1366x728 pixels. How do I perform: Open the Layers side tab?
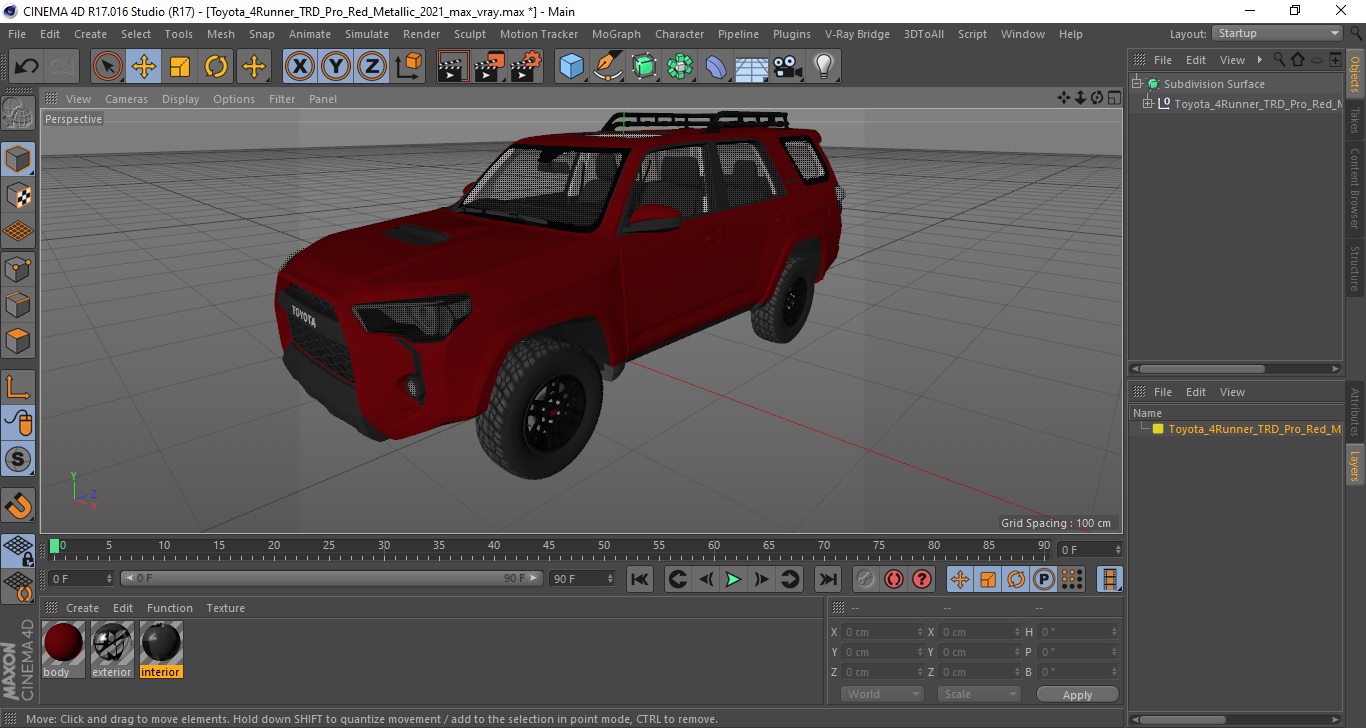1355,465
